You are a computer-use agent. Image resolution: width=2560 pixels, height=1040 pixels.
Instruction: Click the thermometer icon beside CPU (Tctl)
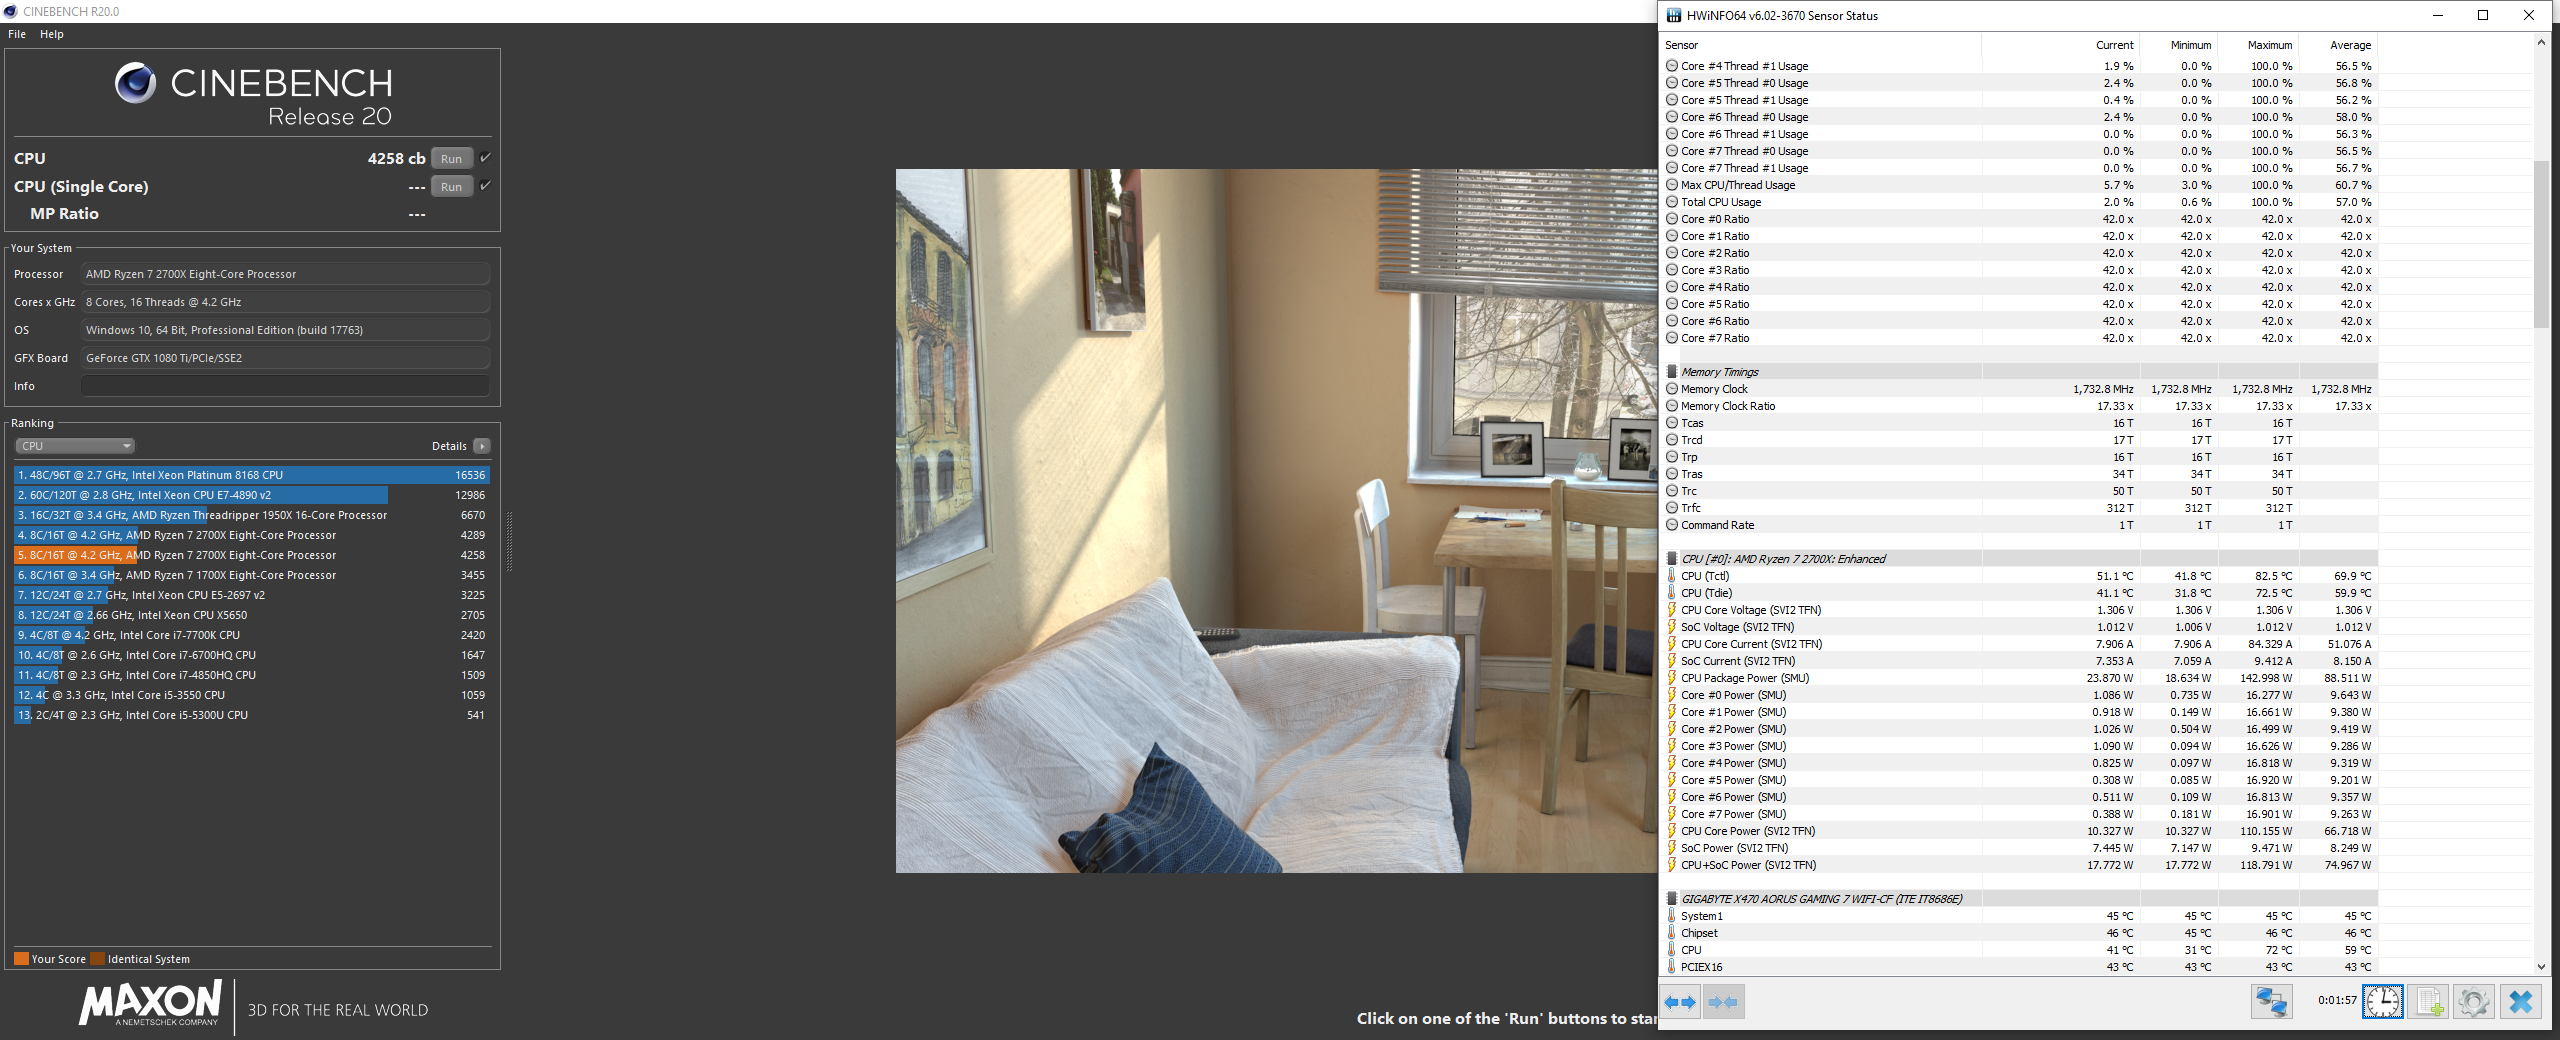1671,576
